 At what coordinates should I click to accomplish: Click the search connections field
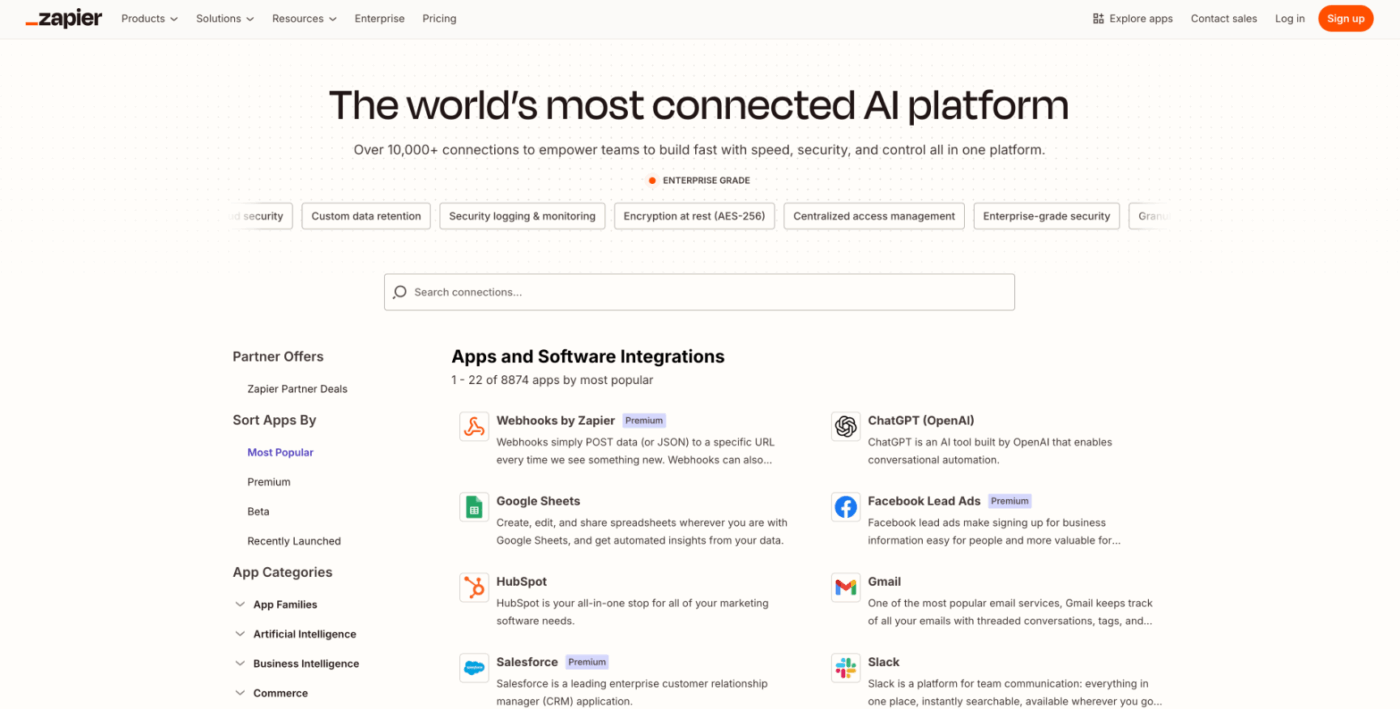[x=699, y=291]
